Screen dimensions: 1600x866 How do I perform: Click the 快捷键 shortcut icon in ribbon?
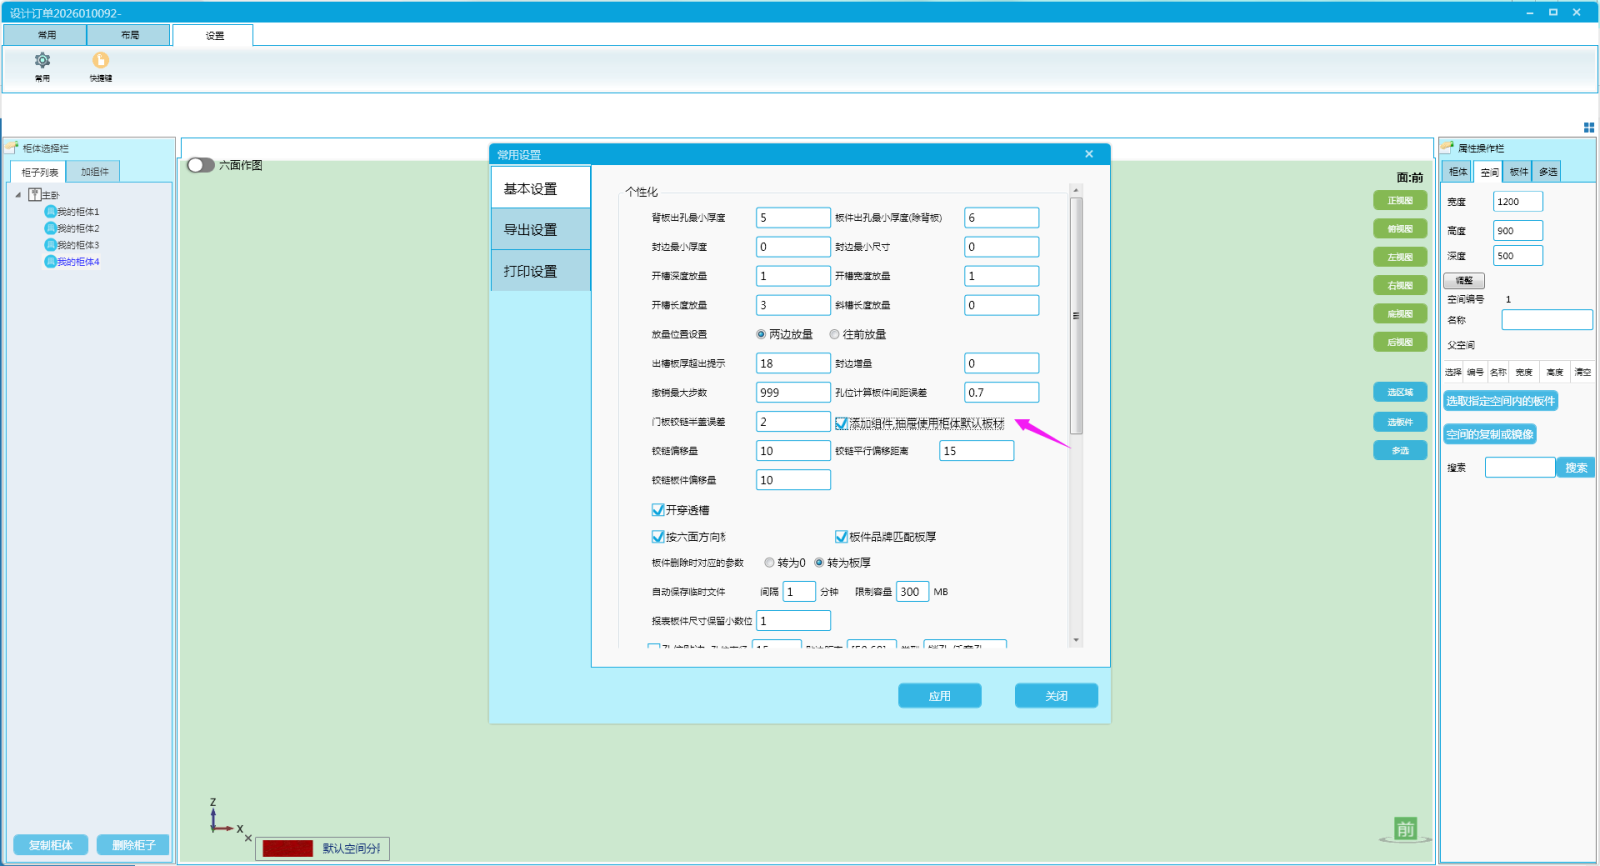(101, 60)
